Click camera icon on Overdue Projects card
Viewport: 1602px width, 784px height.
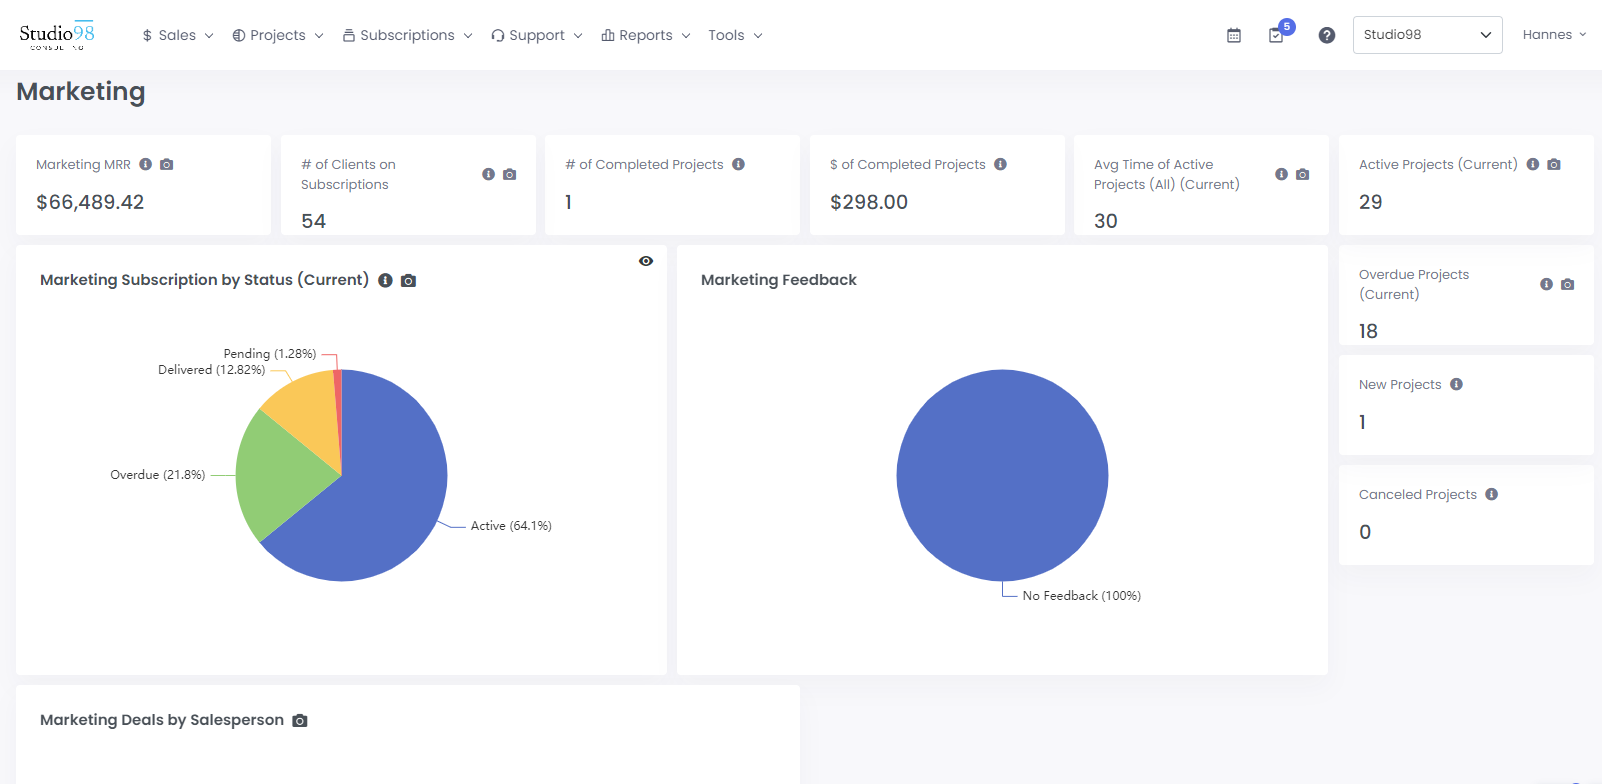[1567, 284]
